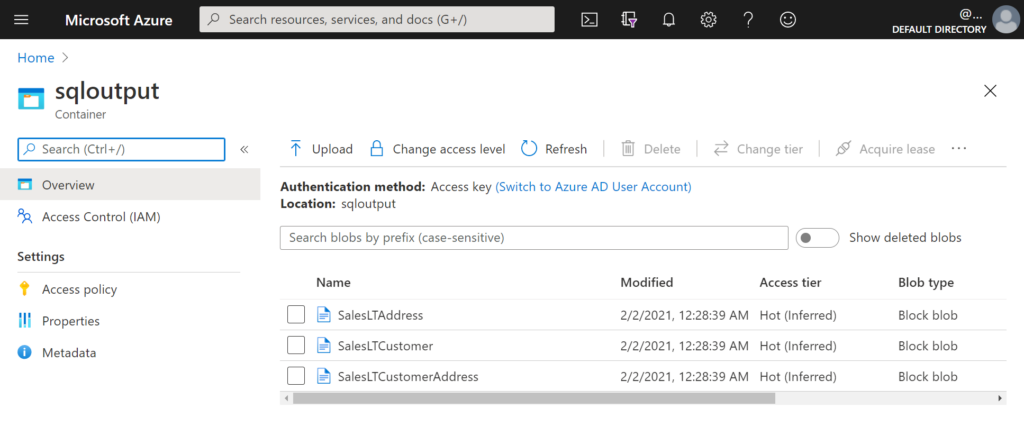
Task: Open the Help question mark
Action: [748, 20]
